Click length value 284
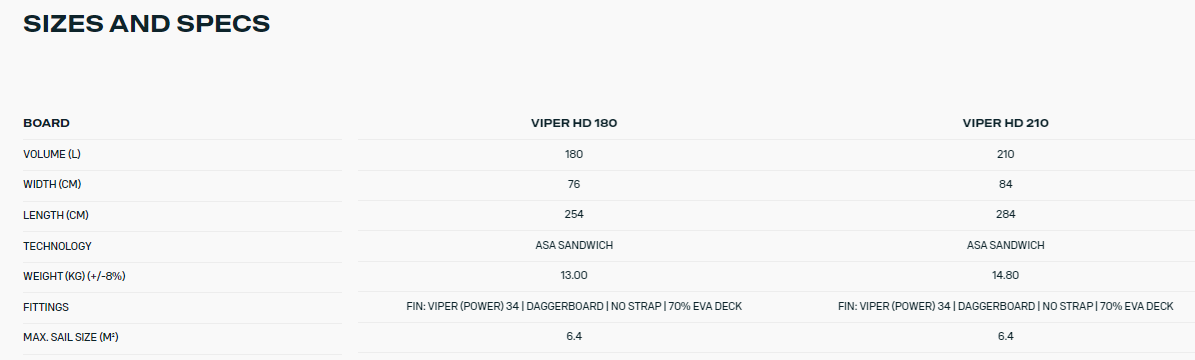The height and width of the screenshot is (360, 1195). click(x=1005, y=214)
